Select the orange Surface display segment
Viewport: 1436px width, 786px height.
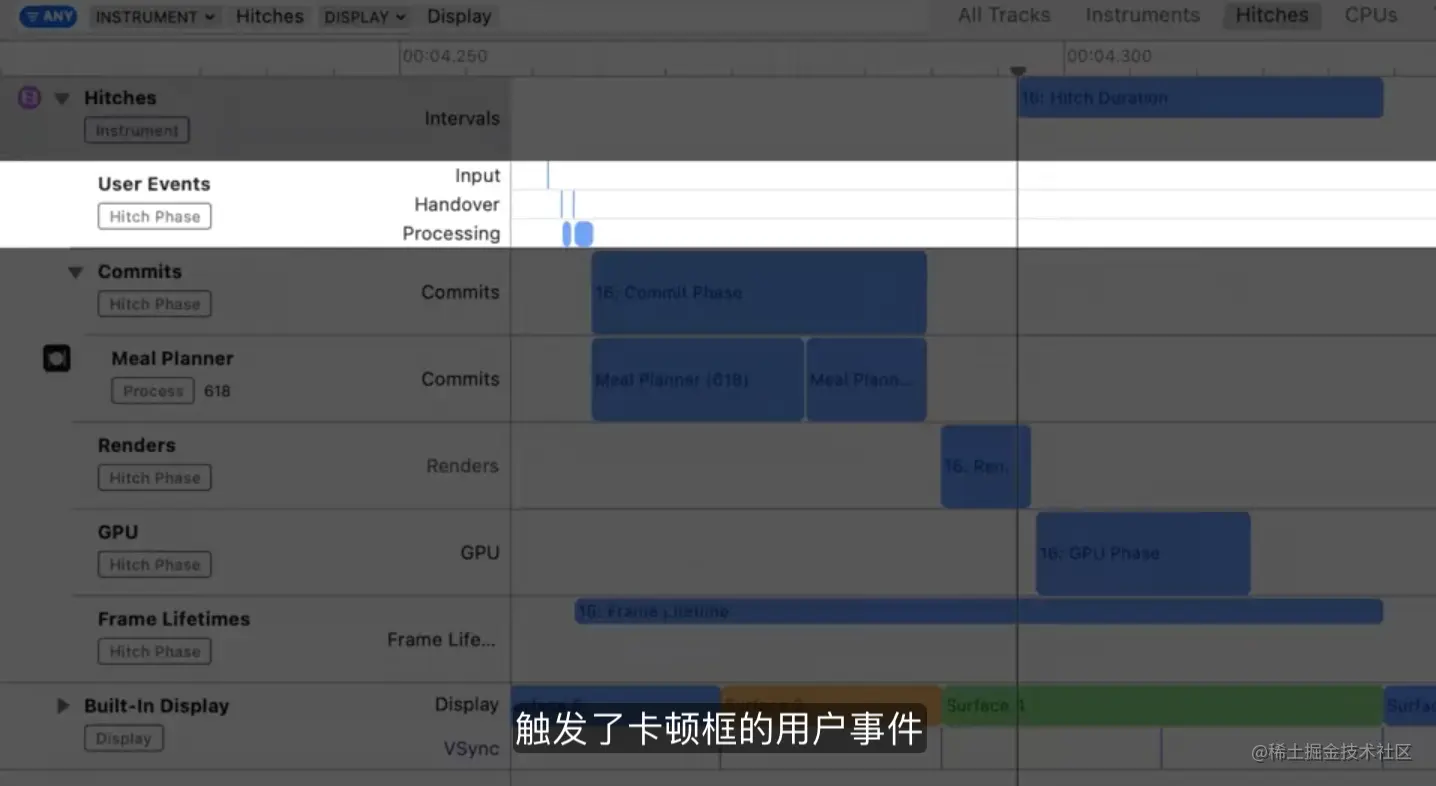pyautogui.click(x=831, y=705)
